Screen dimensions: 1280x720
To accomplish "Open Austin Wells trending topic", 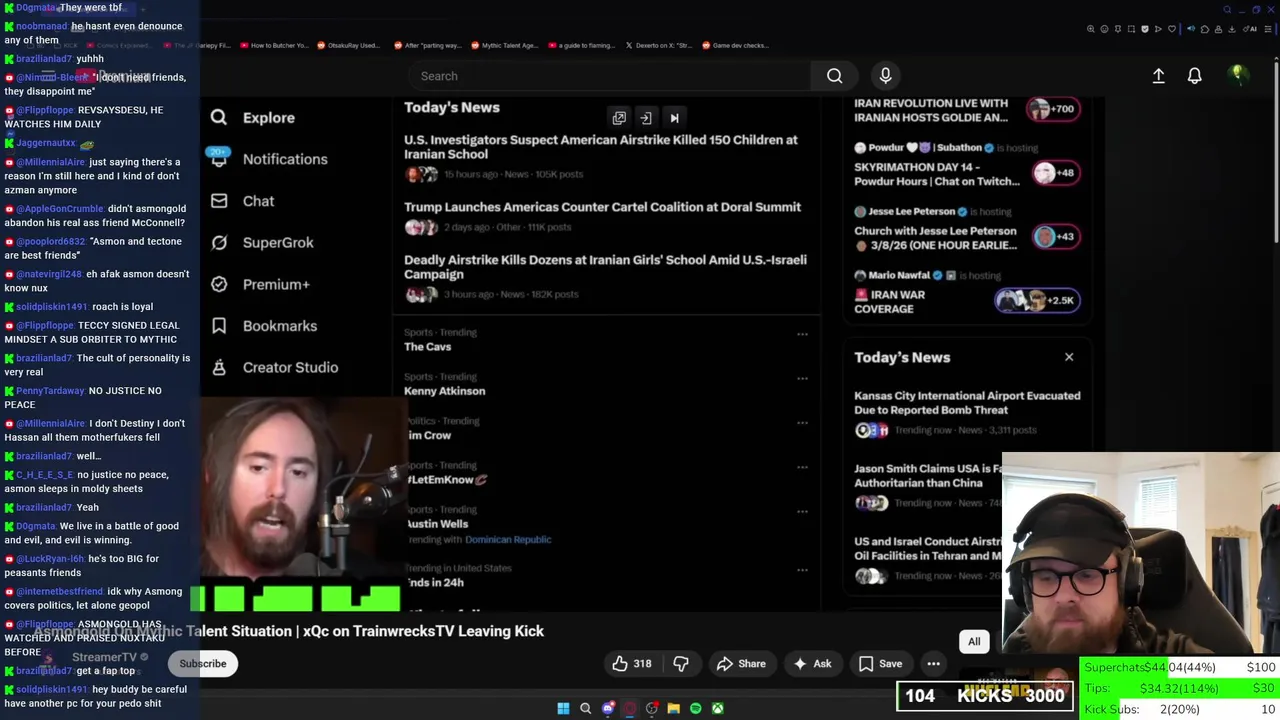I will pos(436,524).
